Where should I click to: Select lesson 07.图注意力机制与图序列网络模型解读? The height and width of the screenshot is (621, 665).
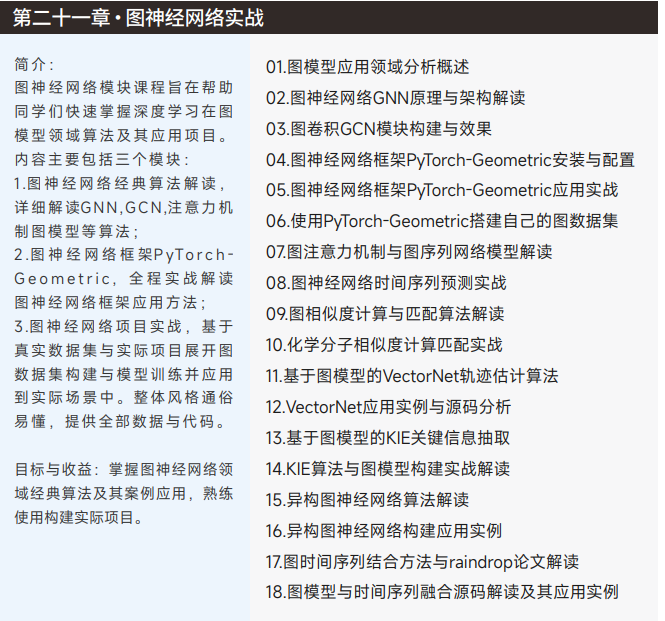click(409, 252)
